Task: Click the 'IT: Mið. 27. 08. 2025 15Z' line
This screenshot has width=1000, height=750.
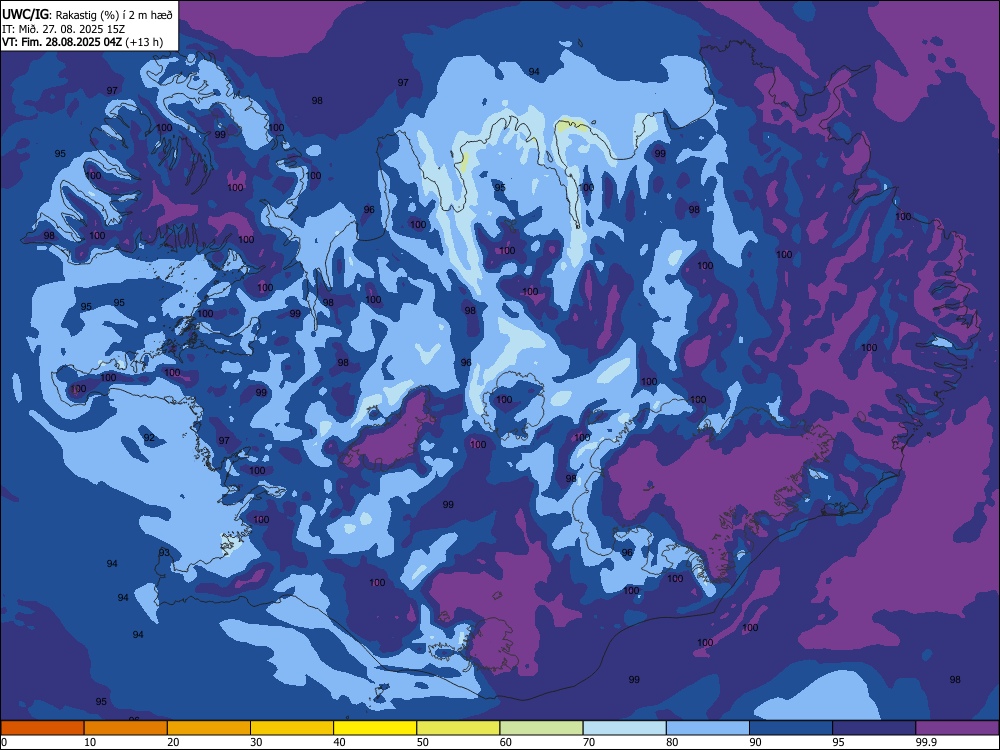Action: point(63,29)
